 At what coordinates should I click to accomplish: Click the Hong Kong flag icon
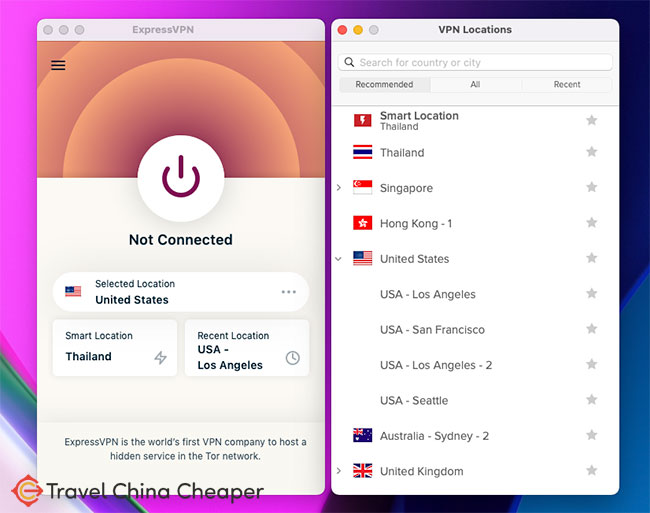tap(362, 223)
